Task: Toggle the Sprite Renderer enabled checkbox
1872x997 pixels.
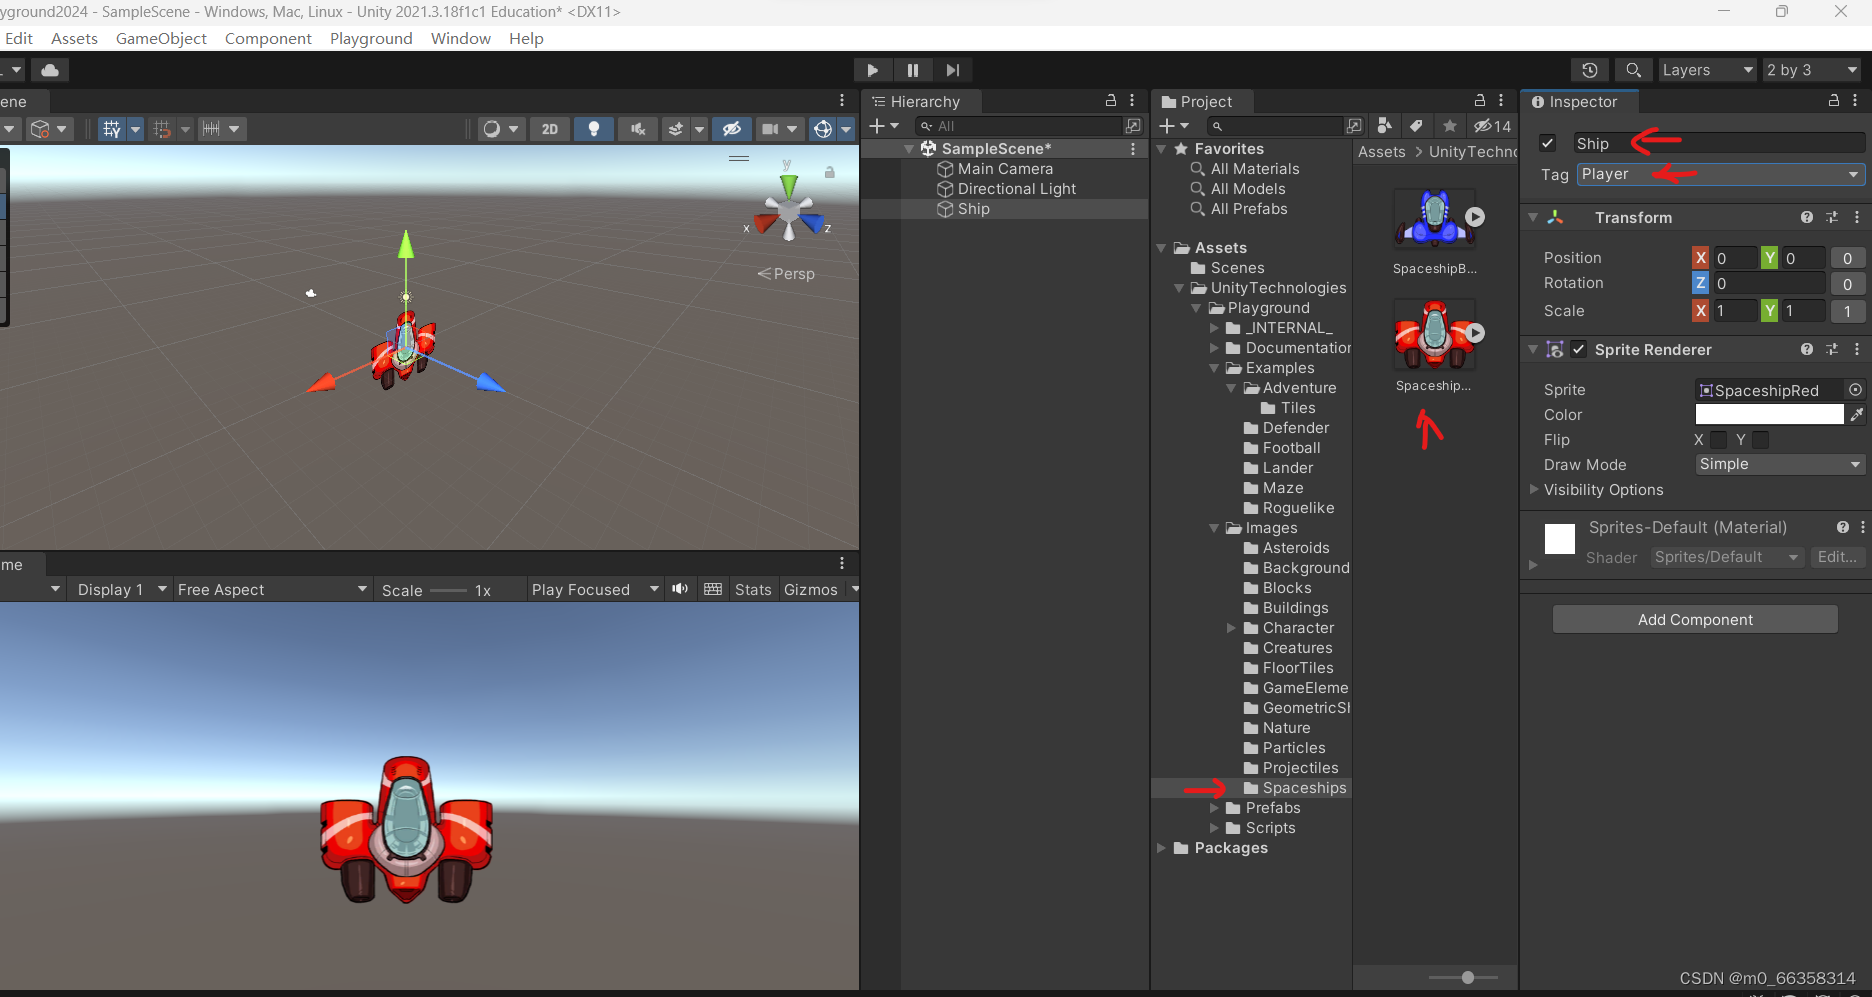Action: point(1578,349)
